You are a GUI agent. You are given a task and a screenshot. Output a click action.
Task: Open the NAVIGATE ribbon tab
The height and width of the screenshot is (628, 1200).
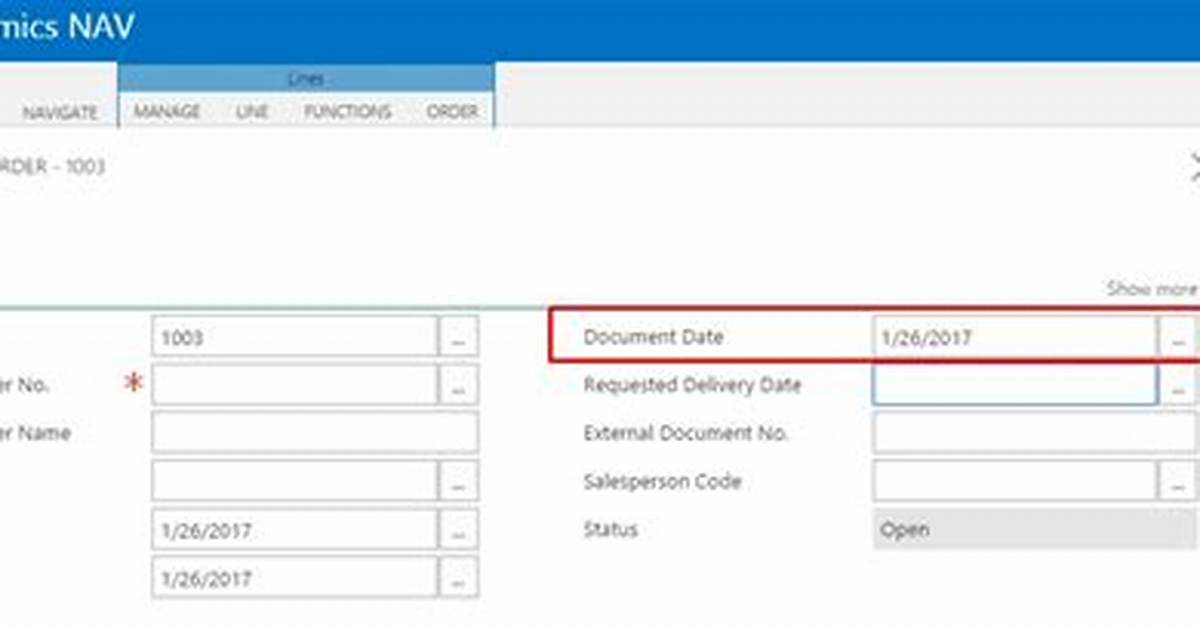pos(60,112)
